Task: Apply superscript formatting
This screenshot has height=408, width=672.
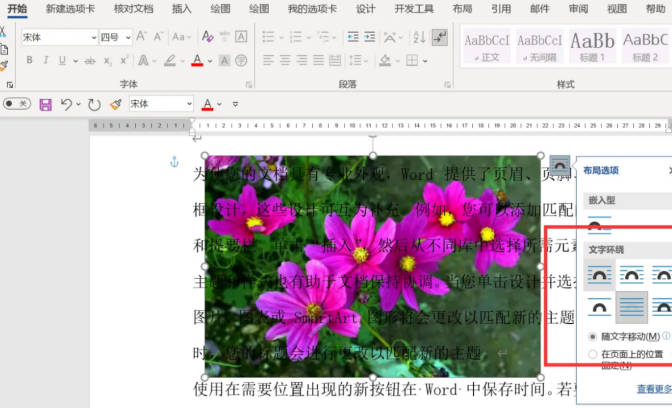Action: 124,61
